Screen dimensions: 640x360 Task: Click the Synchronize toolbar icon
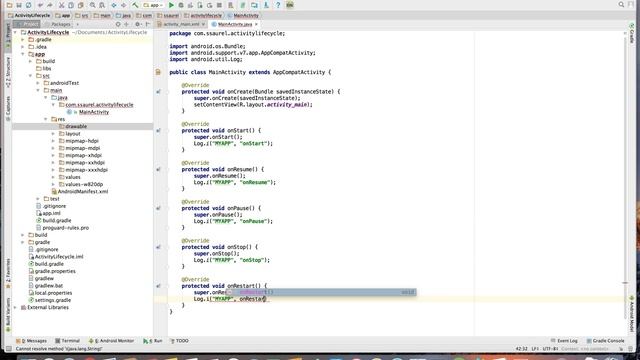click(28, 5)
